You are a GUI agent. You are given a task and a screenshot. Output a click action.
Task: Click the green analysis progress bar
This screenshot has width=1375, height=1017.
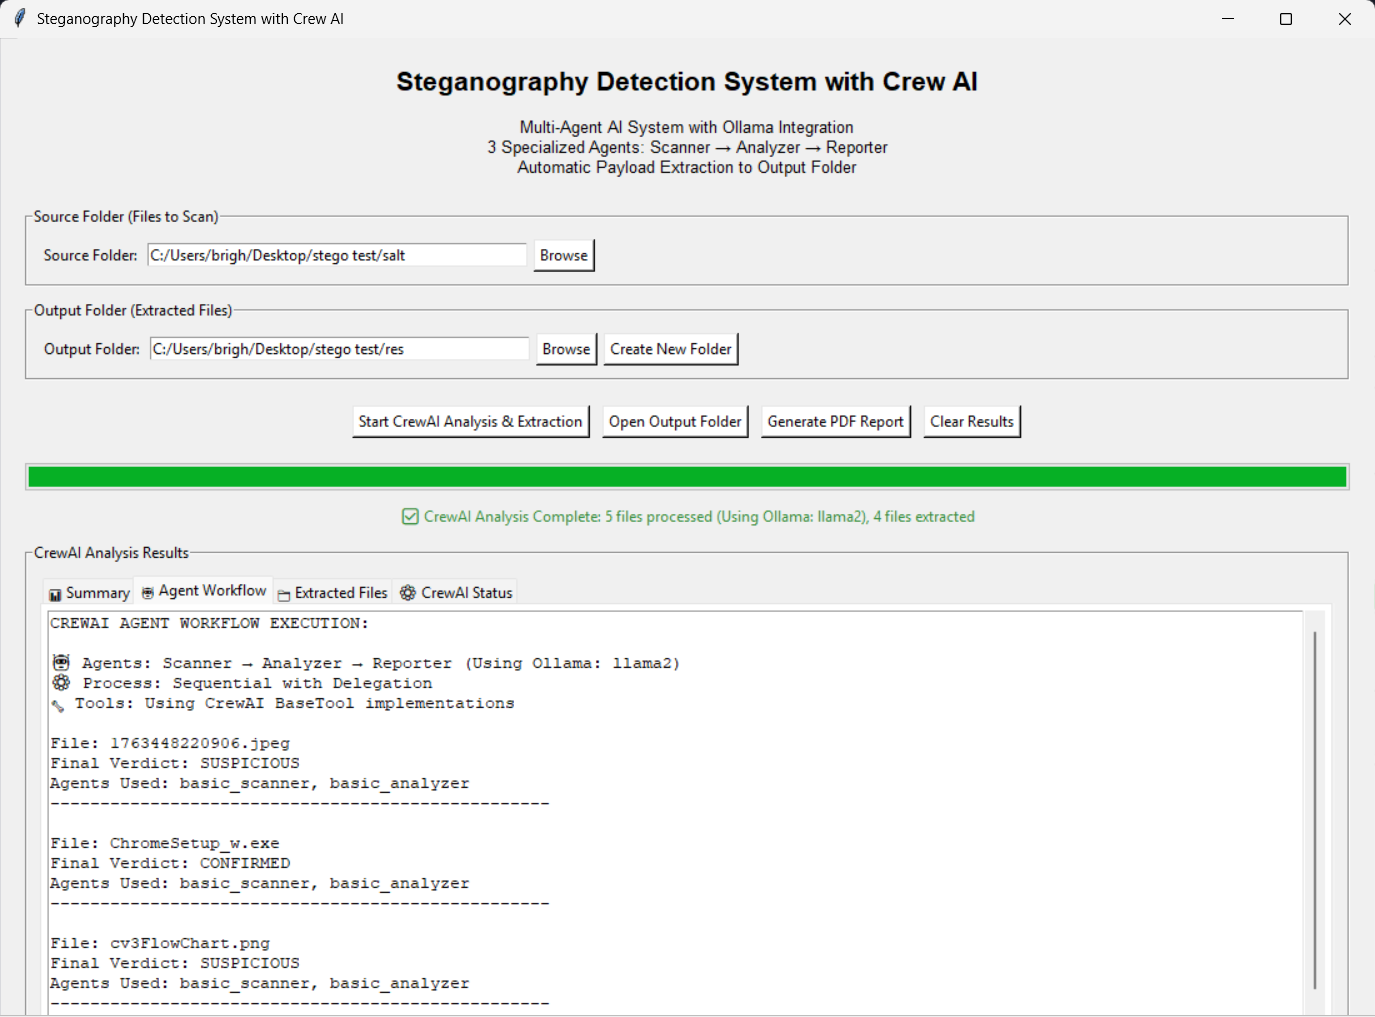(x=687, y=477)
